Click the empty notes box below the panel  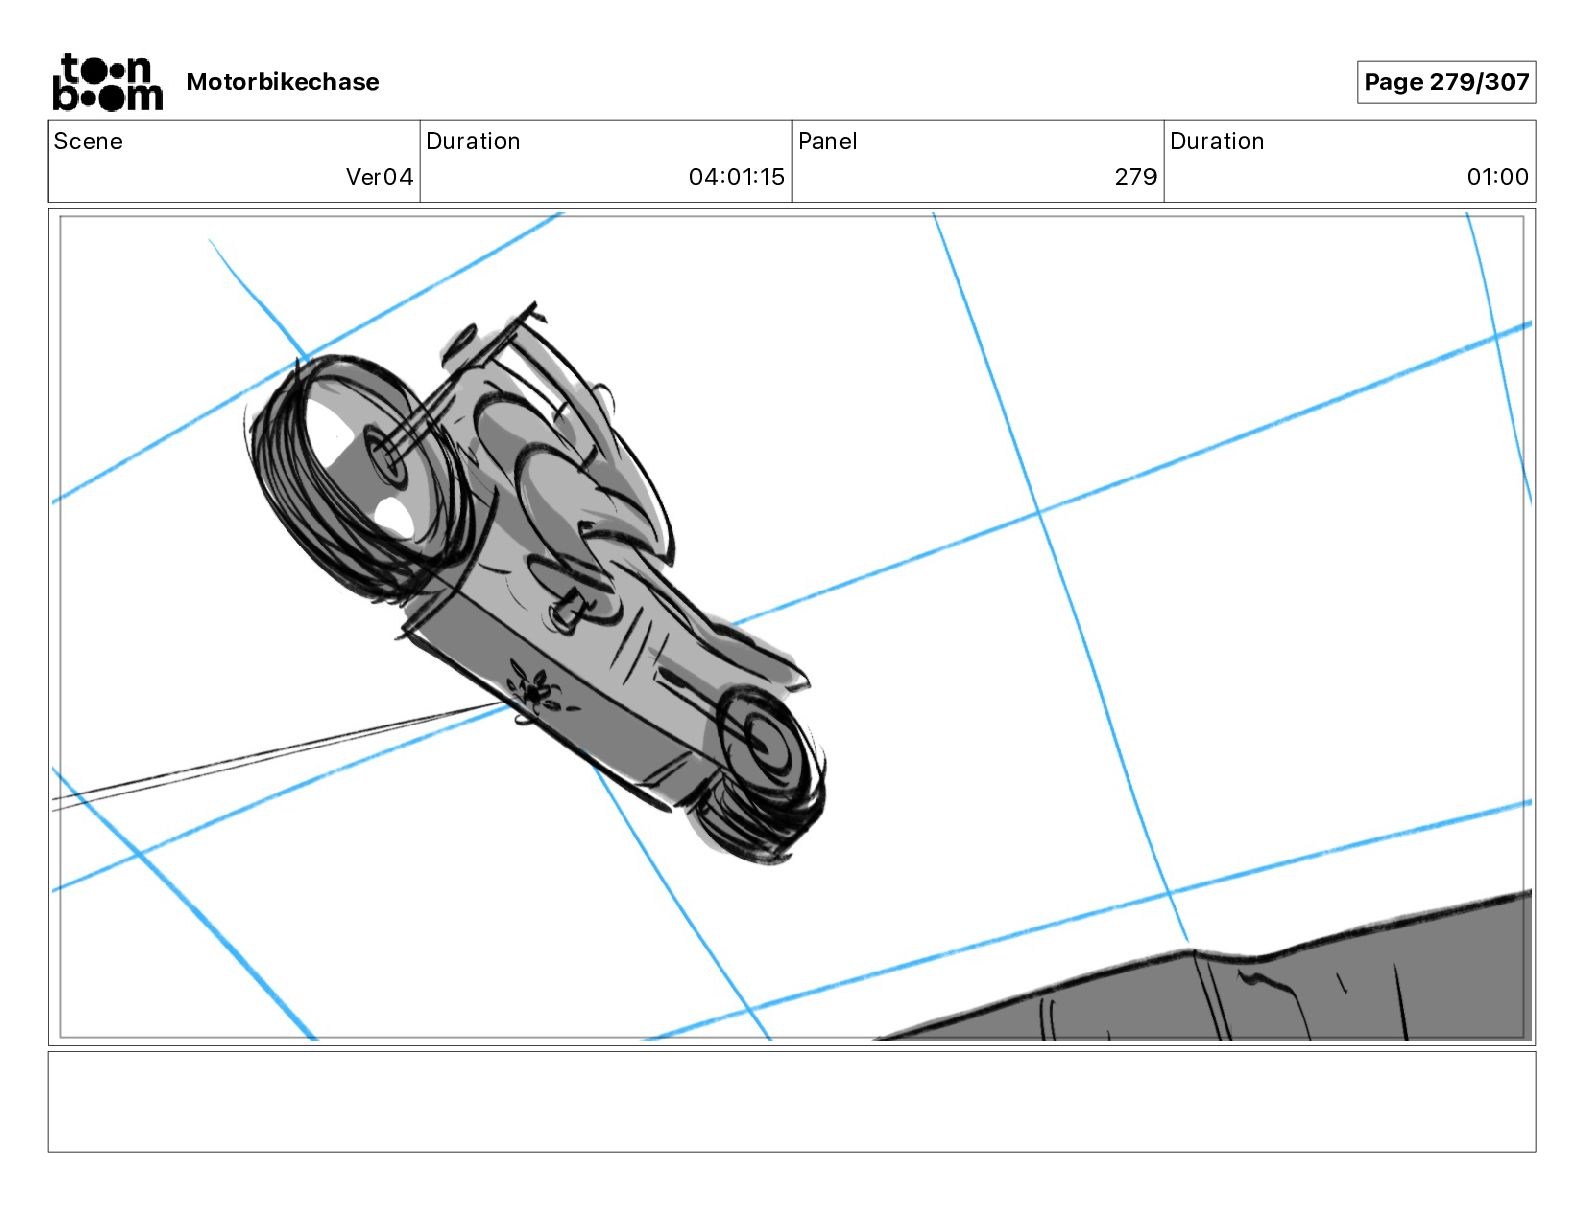[792, 1102]
